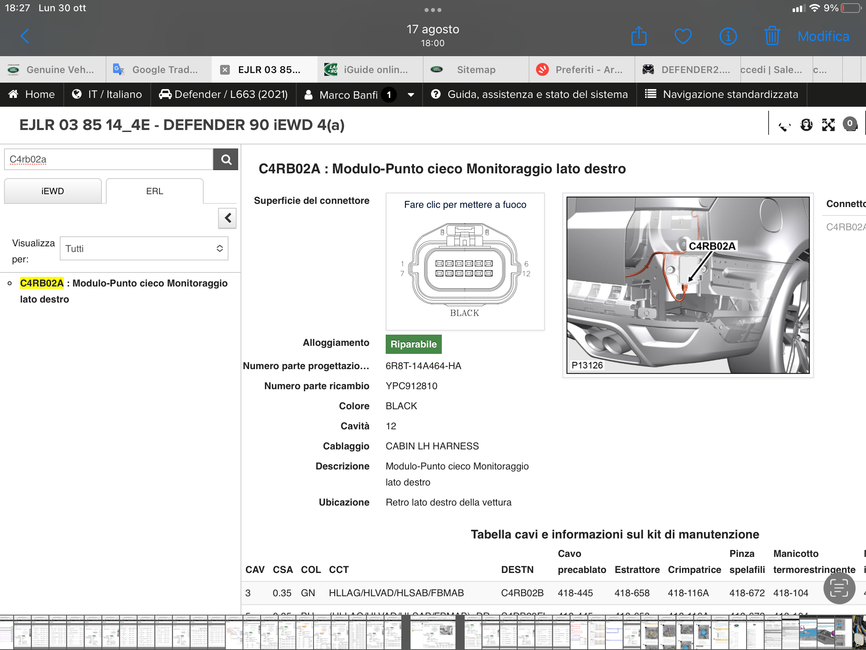Collapse the sidebar with left chevron
Image resolution: width=866 pixels, height=650 pixels.
pyautogui.click(x=228, y=218)
